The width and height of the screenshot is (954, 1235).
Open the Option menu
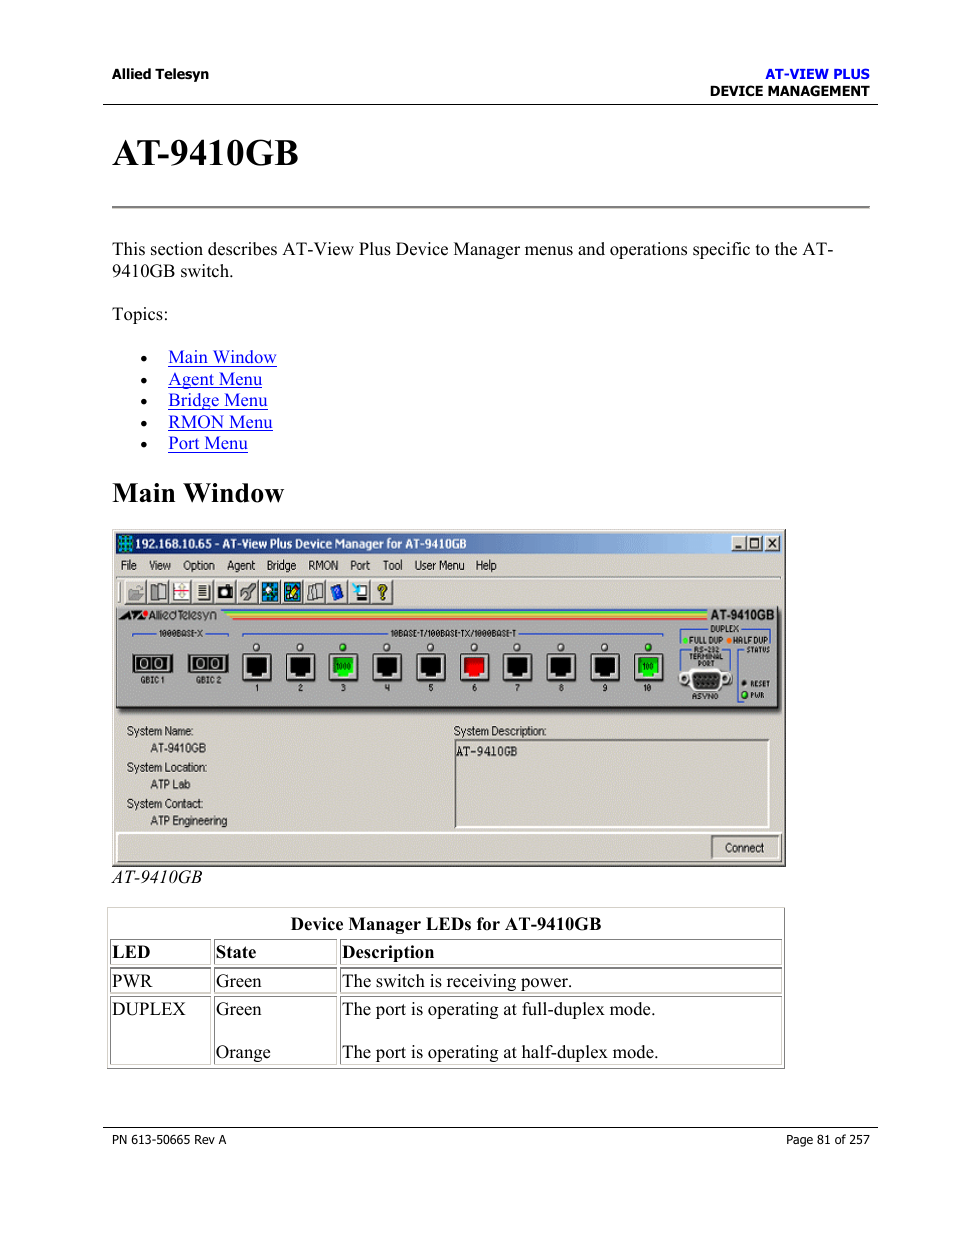tap(199, 566)
